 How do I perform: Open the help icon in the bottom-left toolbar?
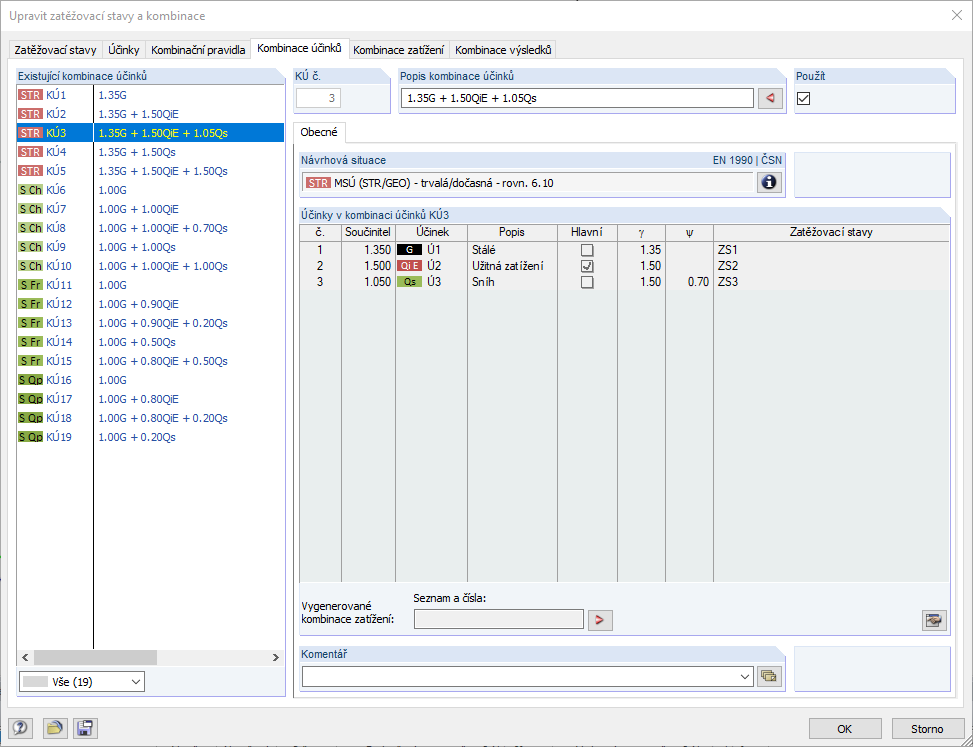20,728
